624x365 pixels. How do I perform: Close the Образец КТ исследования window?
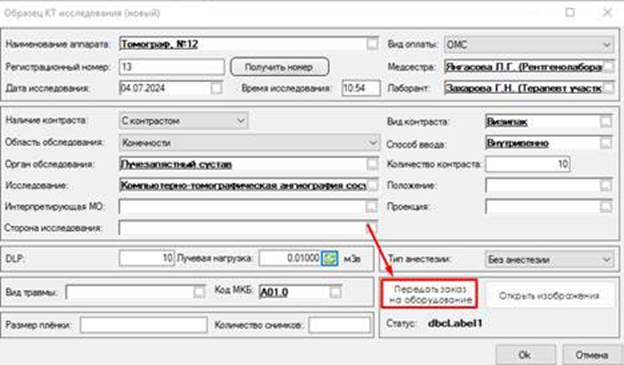(607, 12)
